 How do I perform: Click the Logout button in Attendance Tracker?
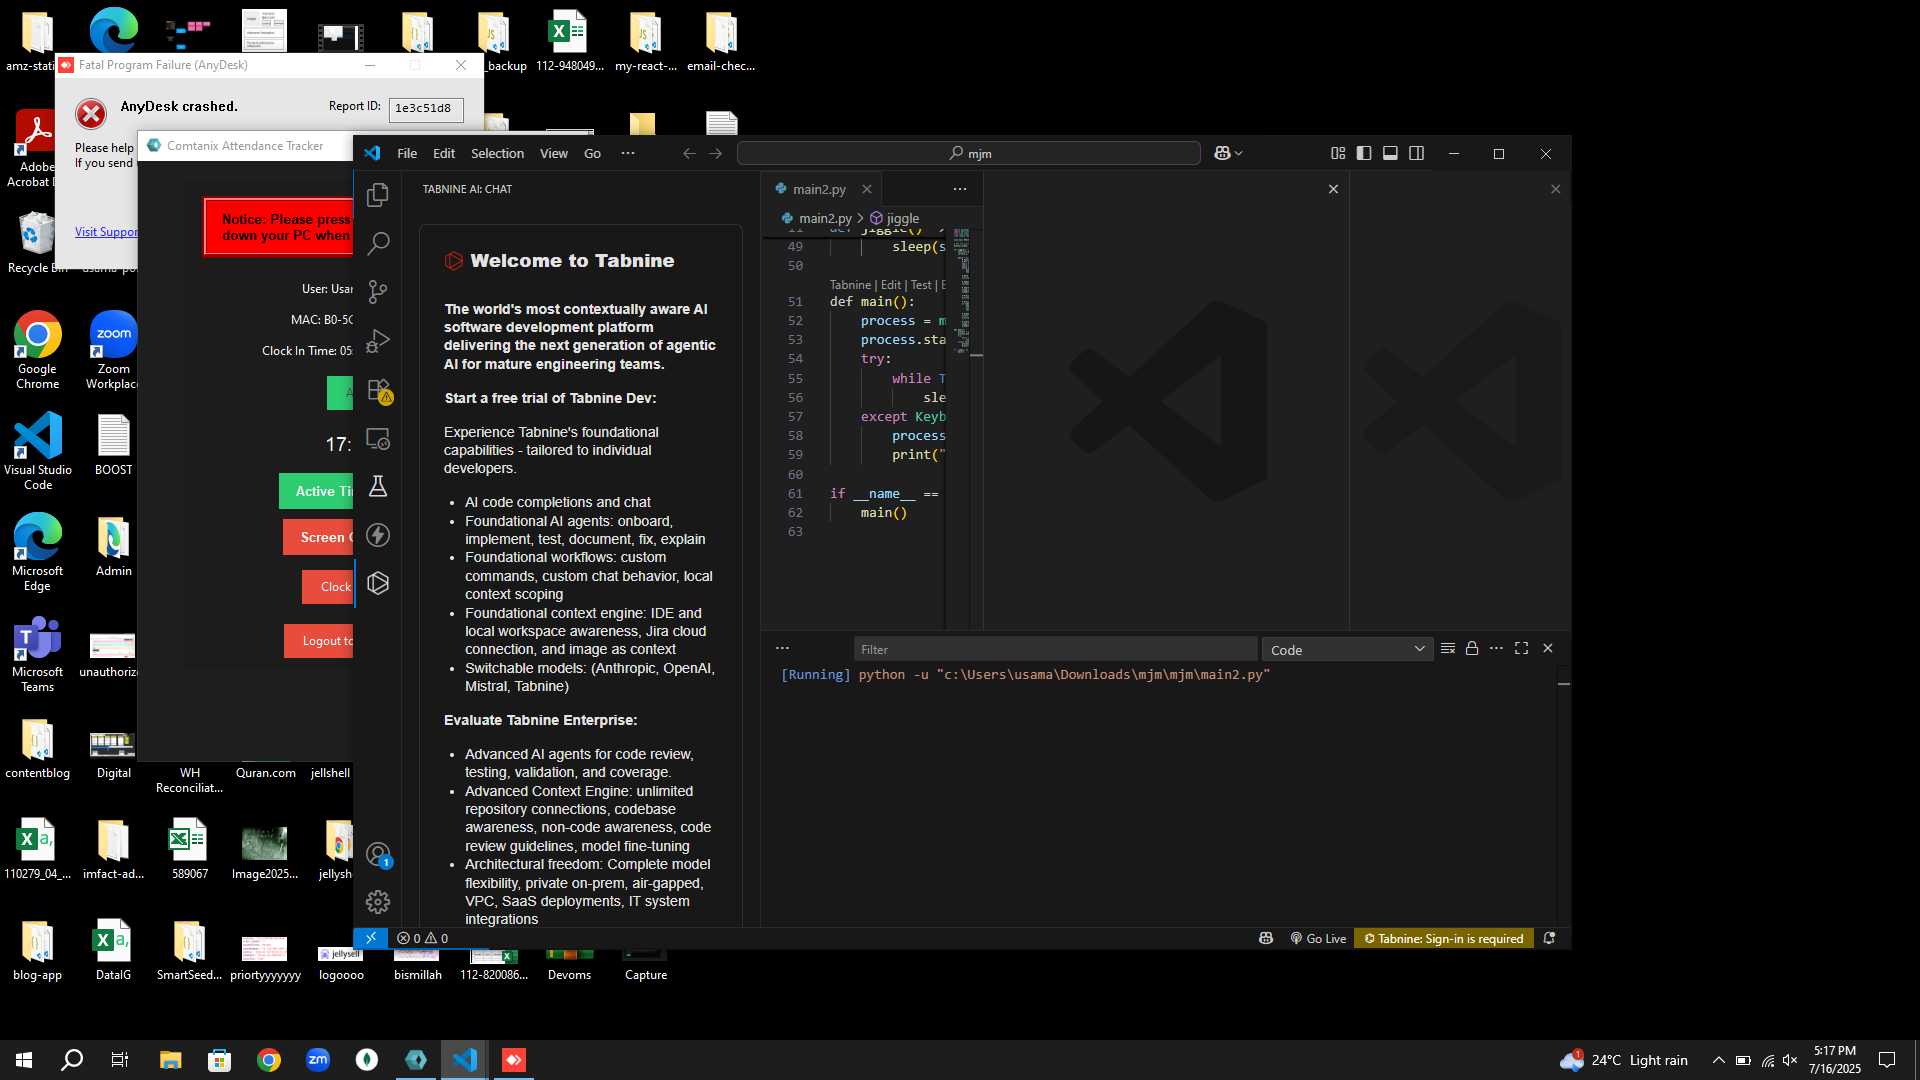(319, 641)
